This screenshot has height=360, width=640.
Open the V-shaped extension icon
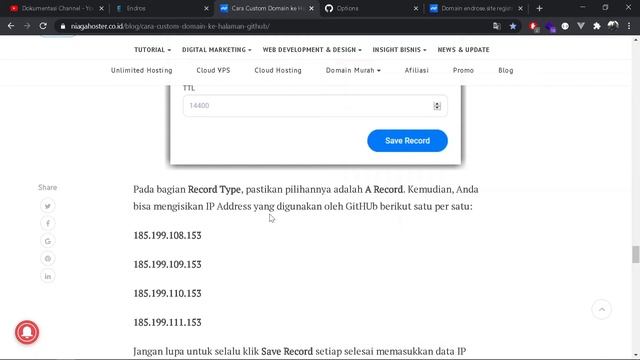(581, 26)
